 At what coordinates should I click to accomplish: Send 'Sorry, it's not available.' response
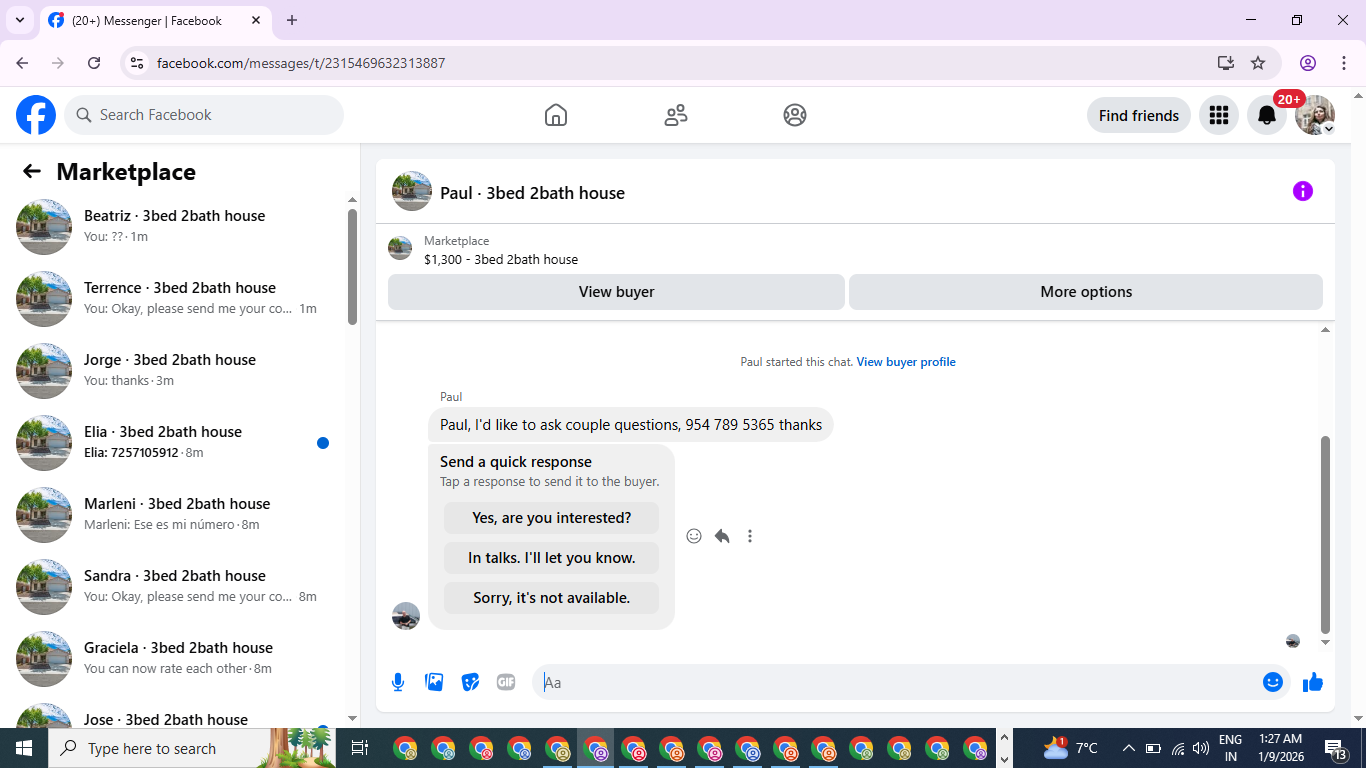tap(551, 598)
